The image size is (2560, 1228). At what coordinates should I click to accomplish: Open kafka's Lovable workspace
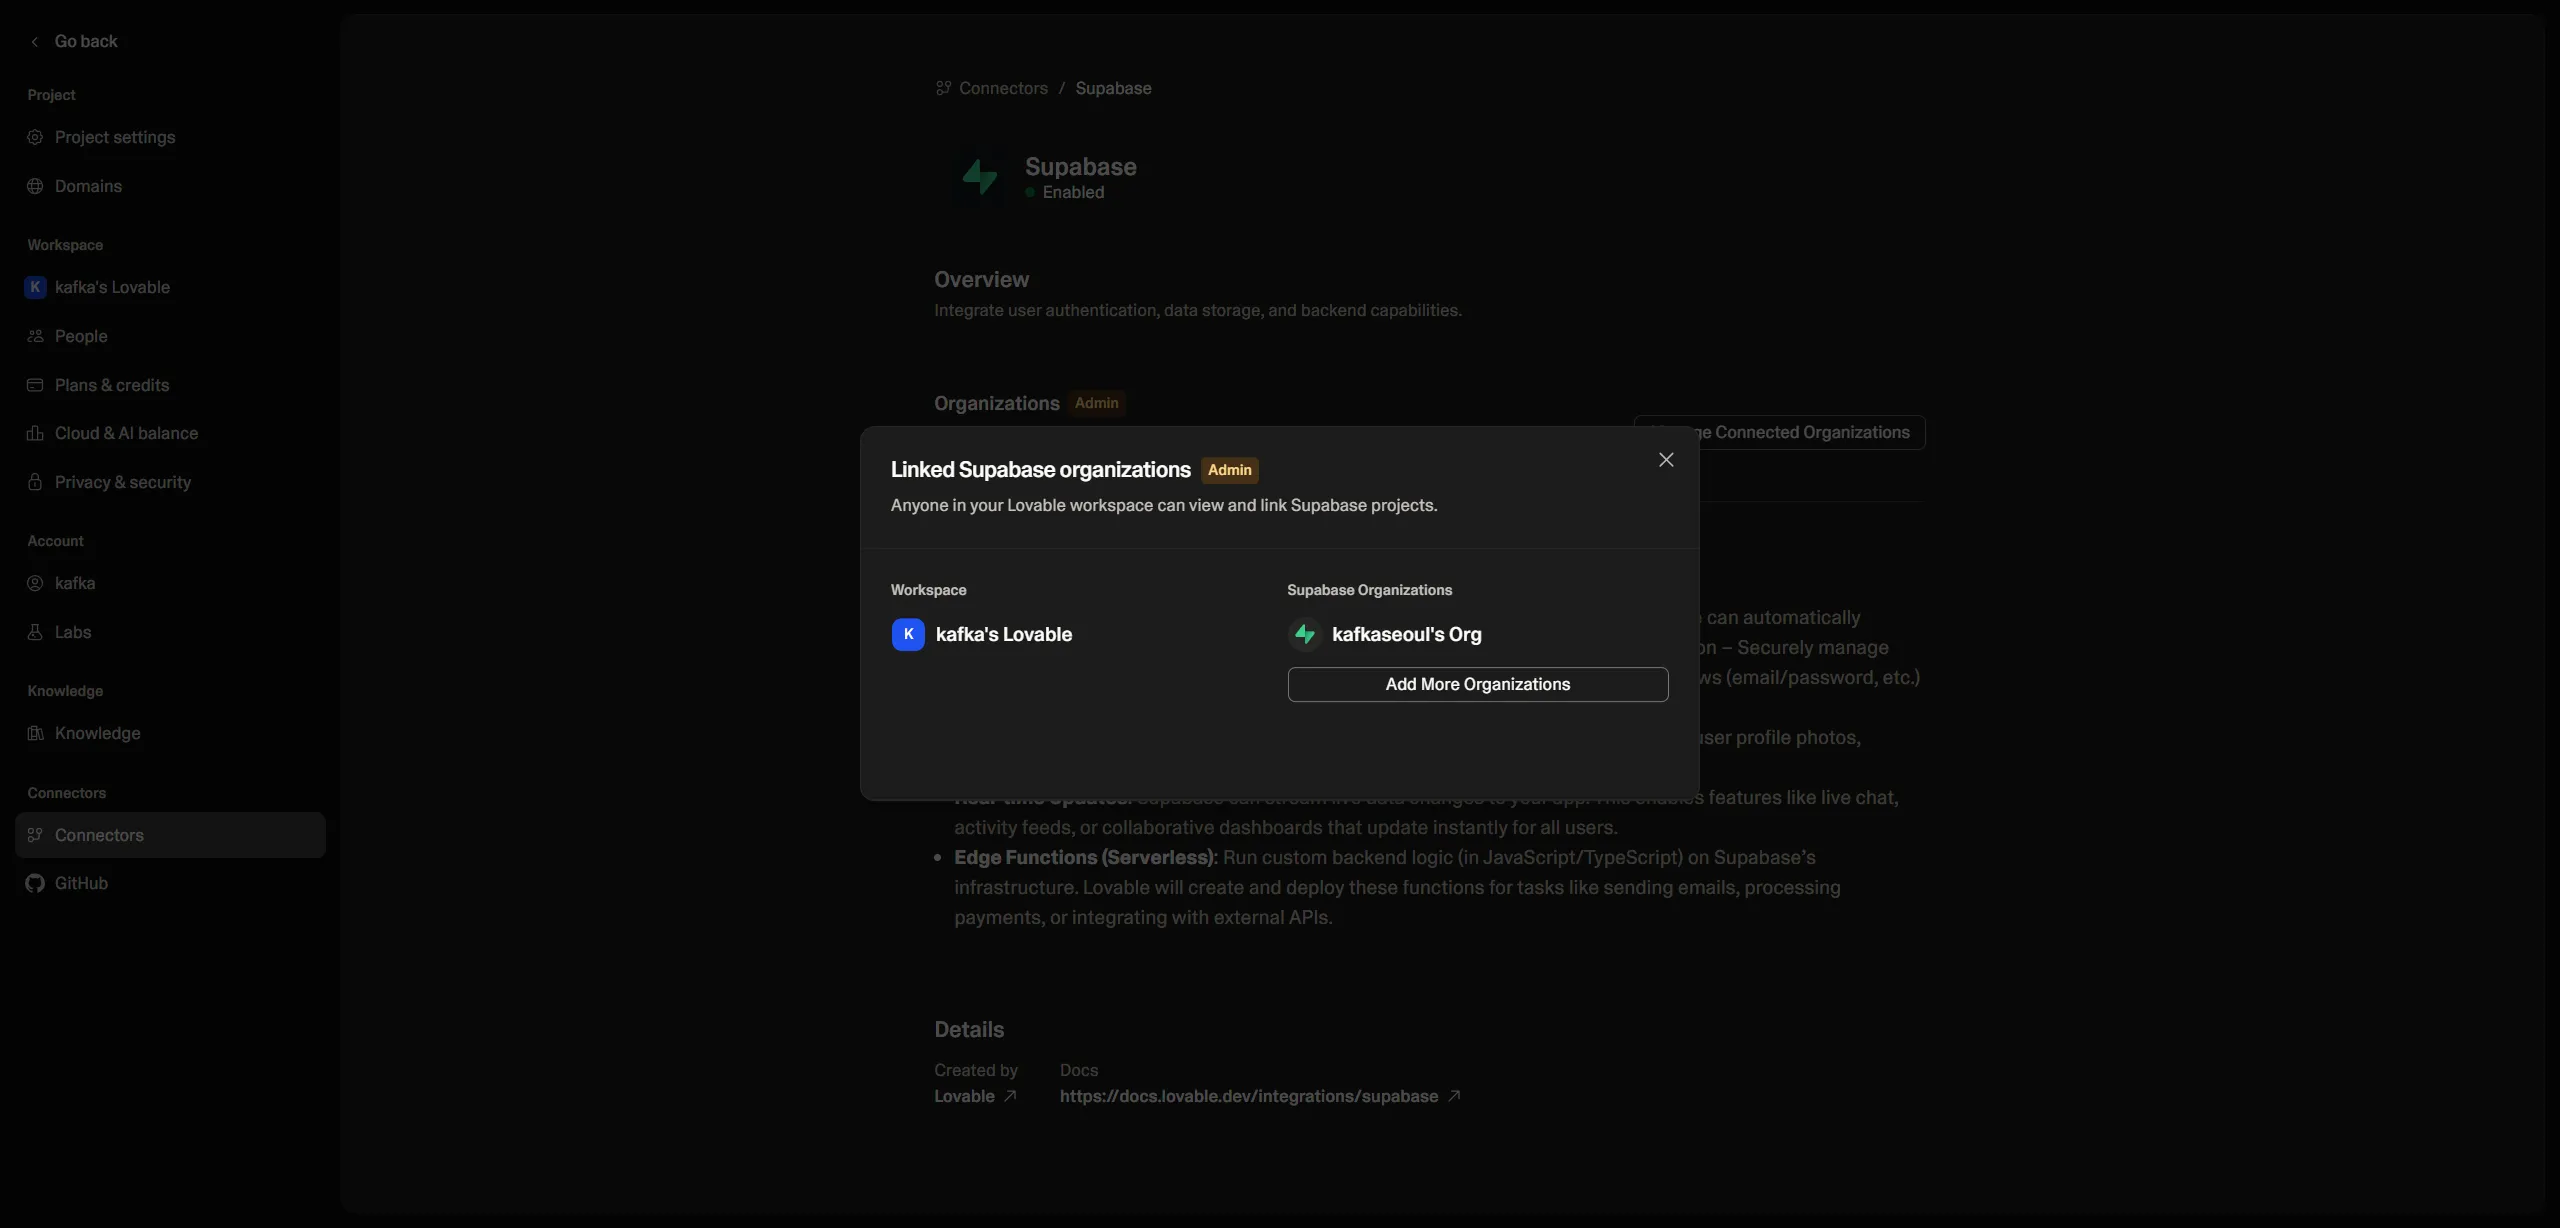tap(111, 287)
